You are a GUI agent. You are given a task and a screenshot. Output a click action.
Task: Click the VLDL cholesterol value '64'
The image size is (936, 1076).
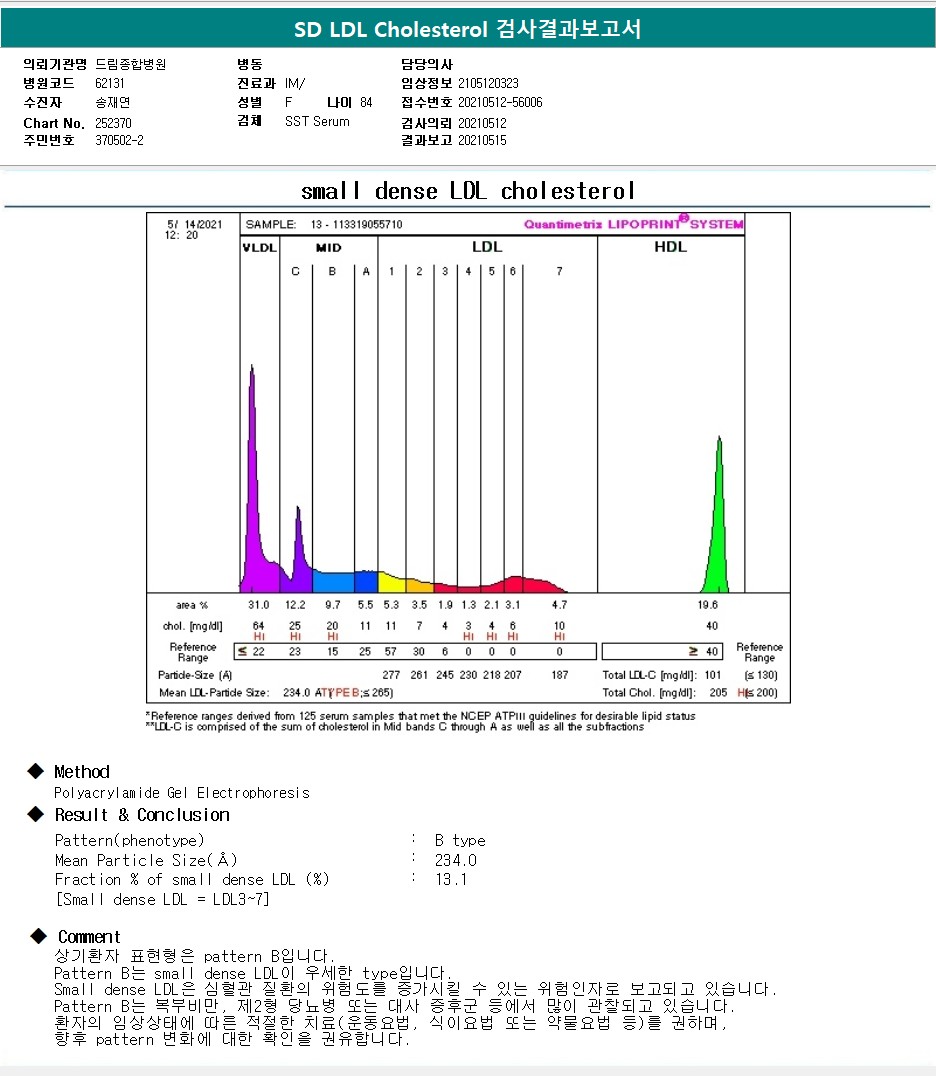[259, 625]
